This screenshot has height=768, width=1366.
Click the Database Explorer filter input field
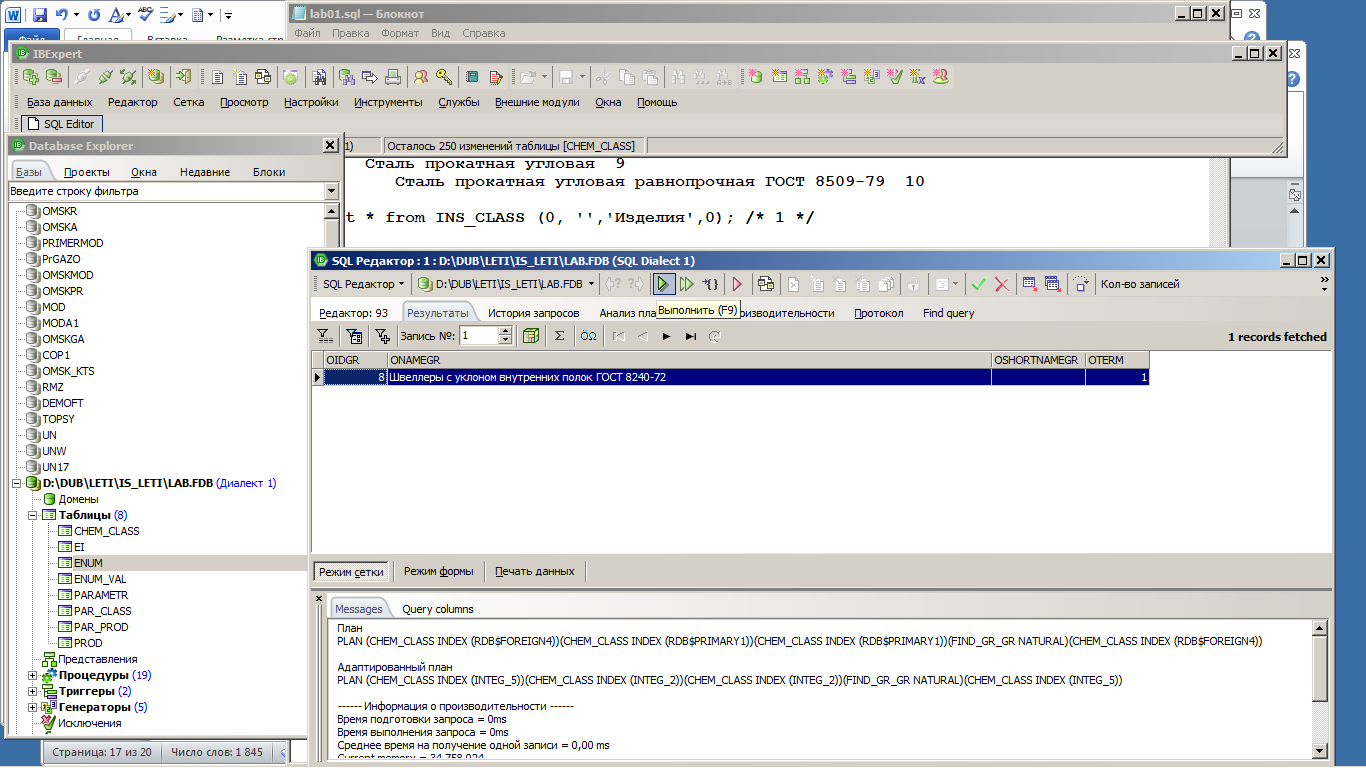[x=166, y=191]
